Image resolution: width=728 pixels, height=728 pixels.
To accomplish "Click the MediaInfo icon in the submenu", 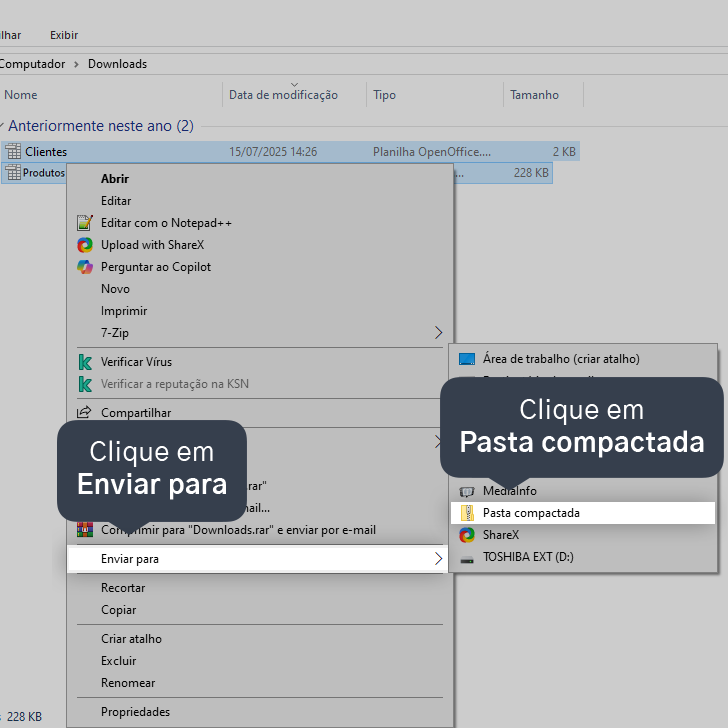I will [467, 491].
